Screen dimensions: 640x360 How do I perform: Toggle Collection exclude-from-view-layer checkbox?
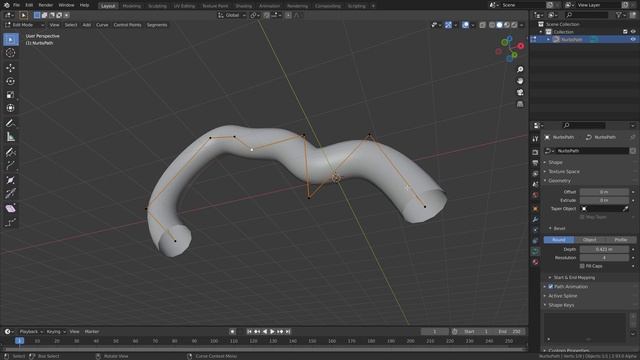[625, 32]
